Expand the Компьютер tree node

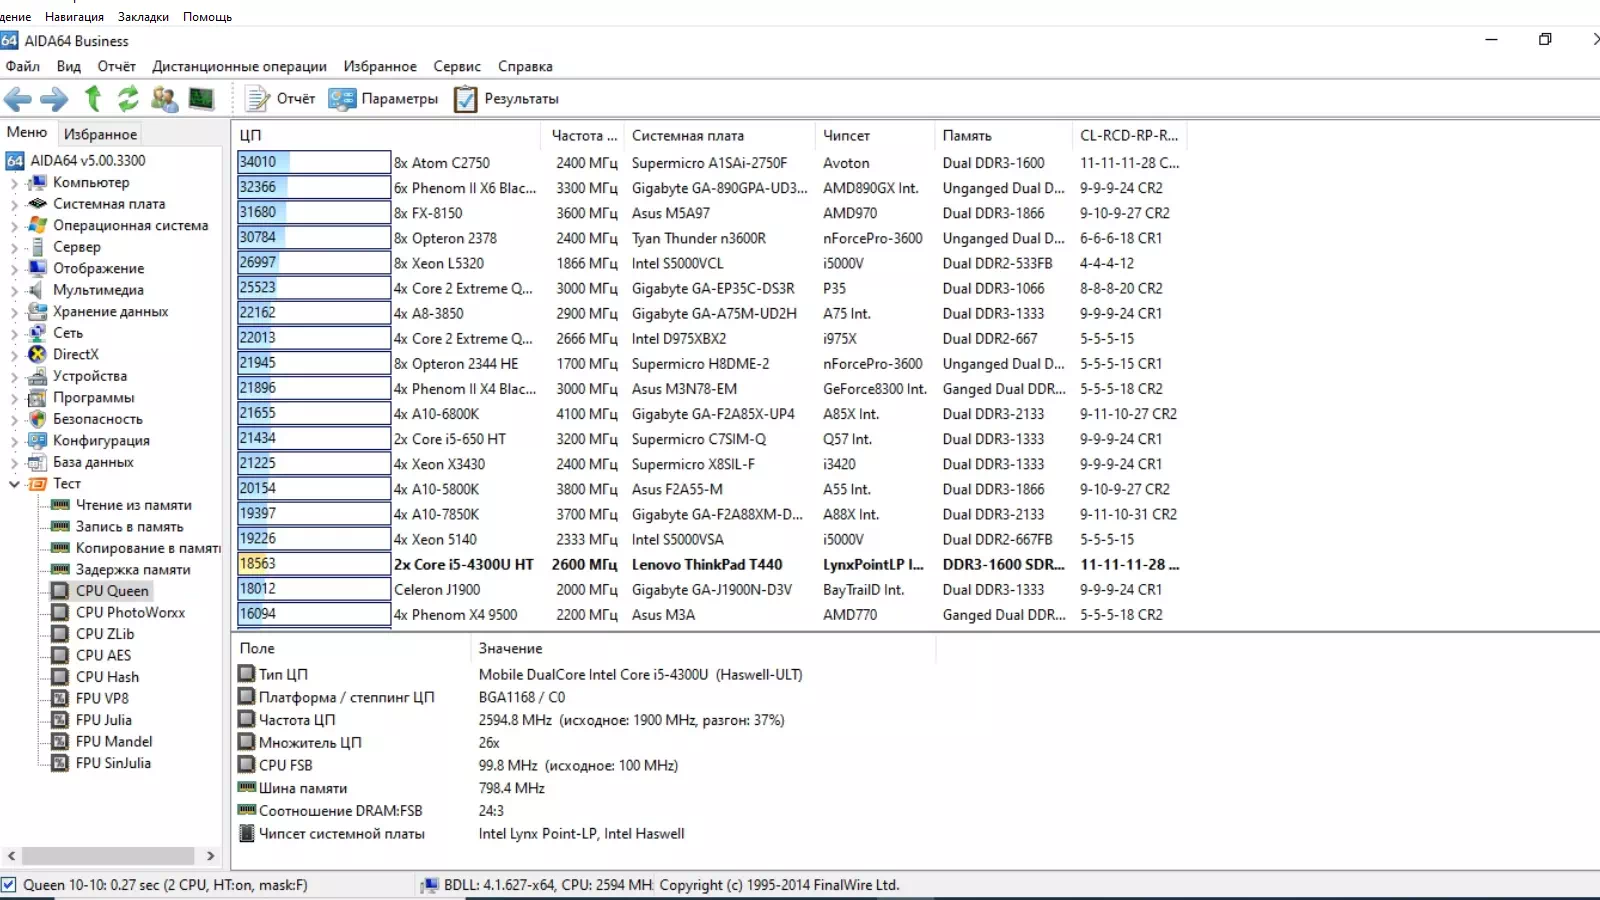[x=14, y=182]
